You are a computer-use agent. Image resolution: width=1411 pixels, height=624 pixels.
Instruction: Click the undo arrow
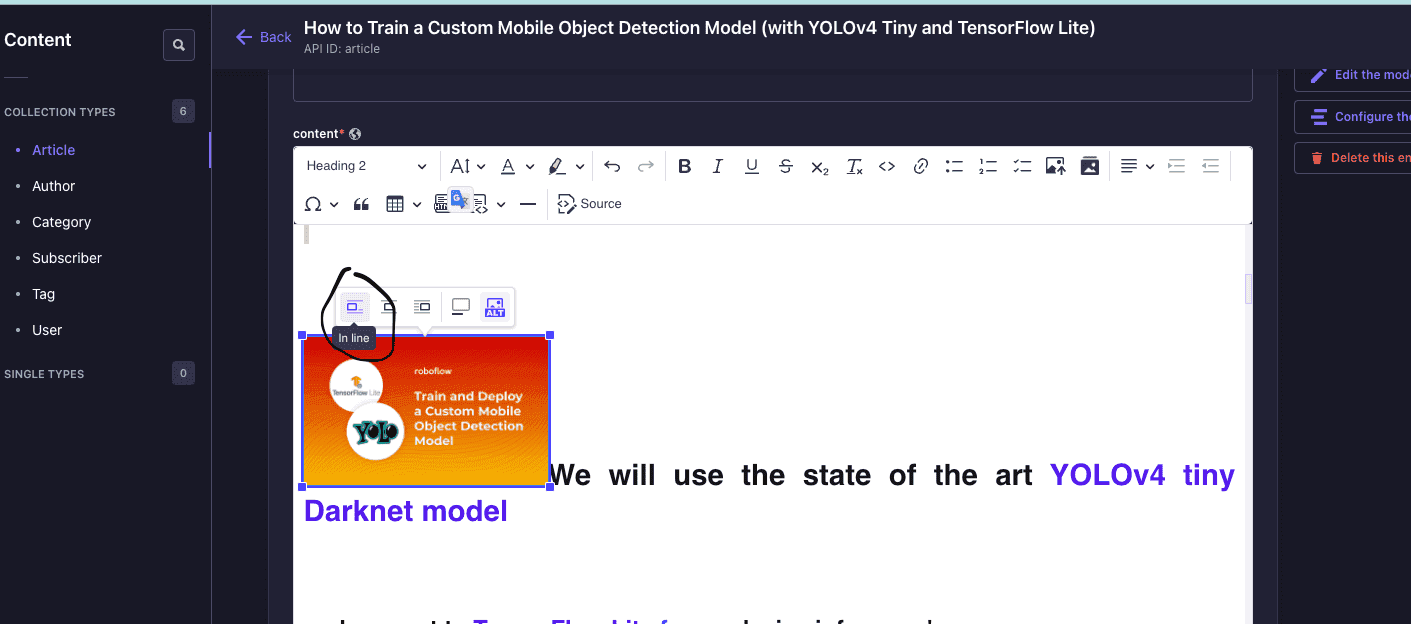(612, 166)
